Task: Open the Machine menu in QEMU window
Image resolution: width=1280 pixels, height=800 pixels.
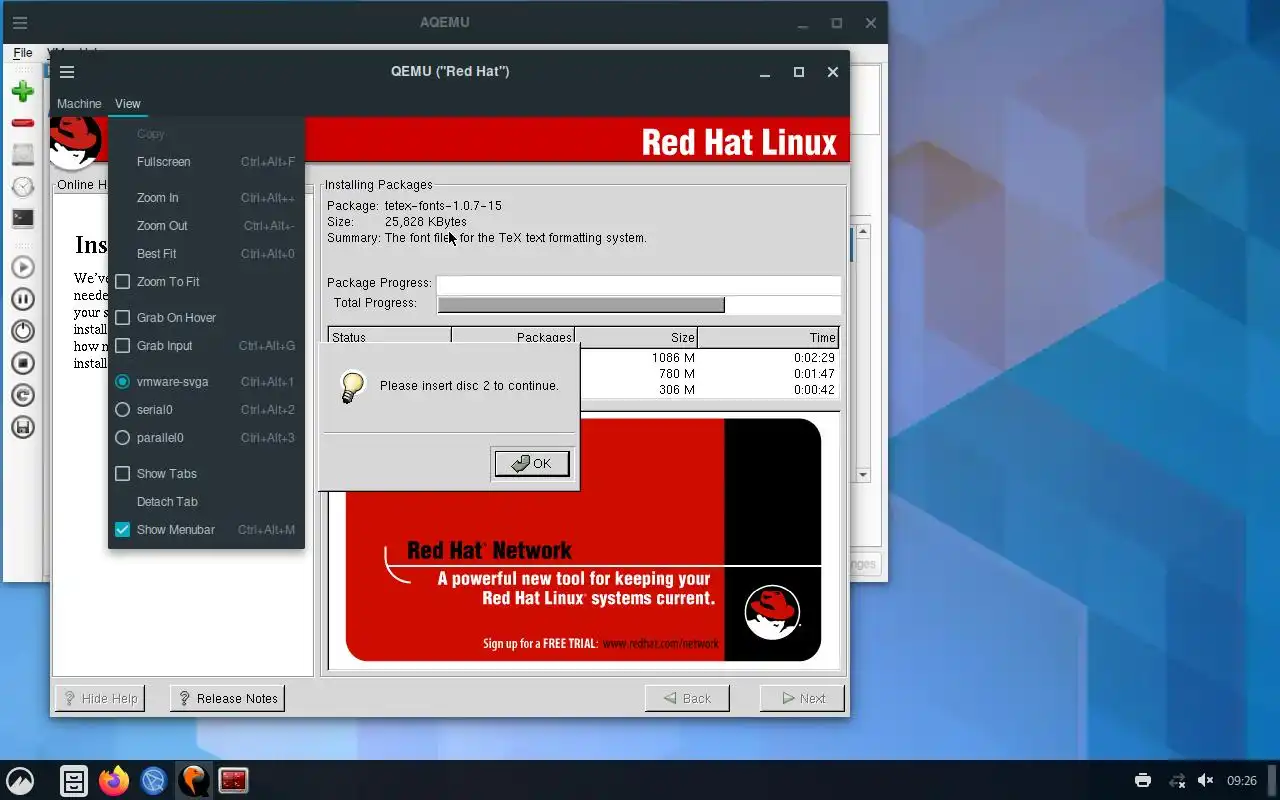Action: click(x=79, y=104)
